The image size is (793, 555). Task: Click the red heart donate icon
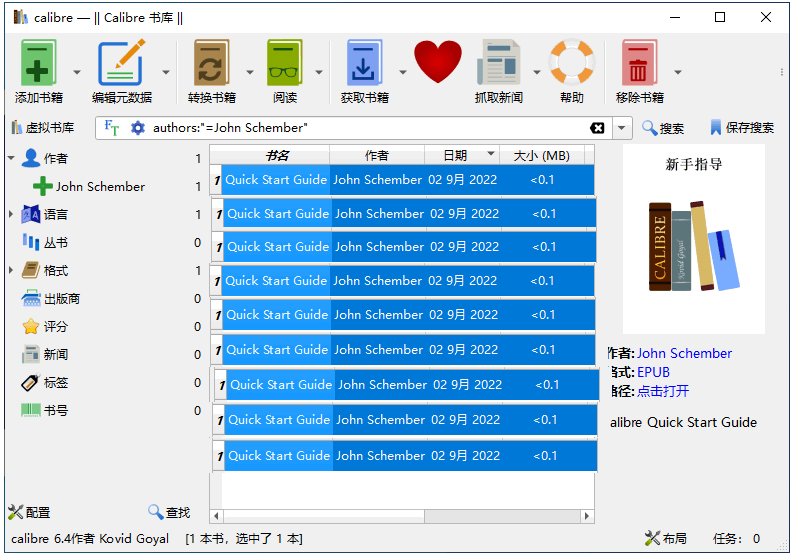(438, 62)
